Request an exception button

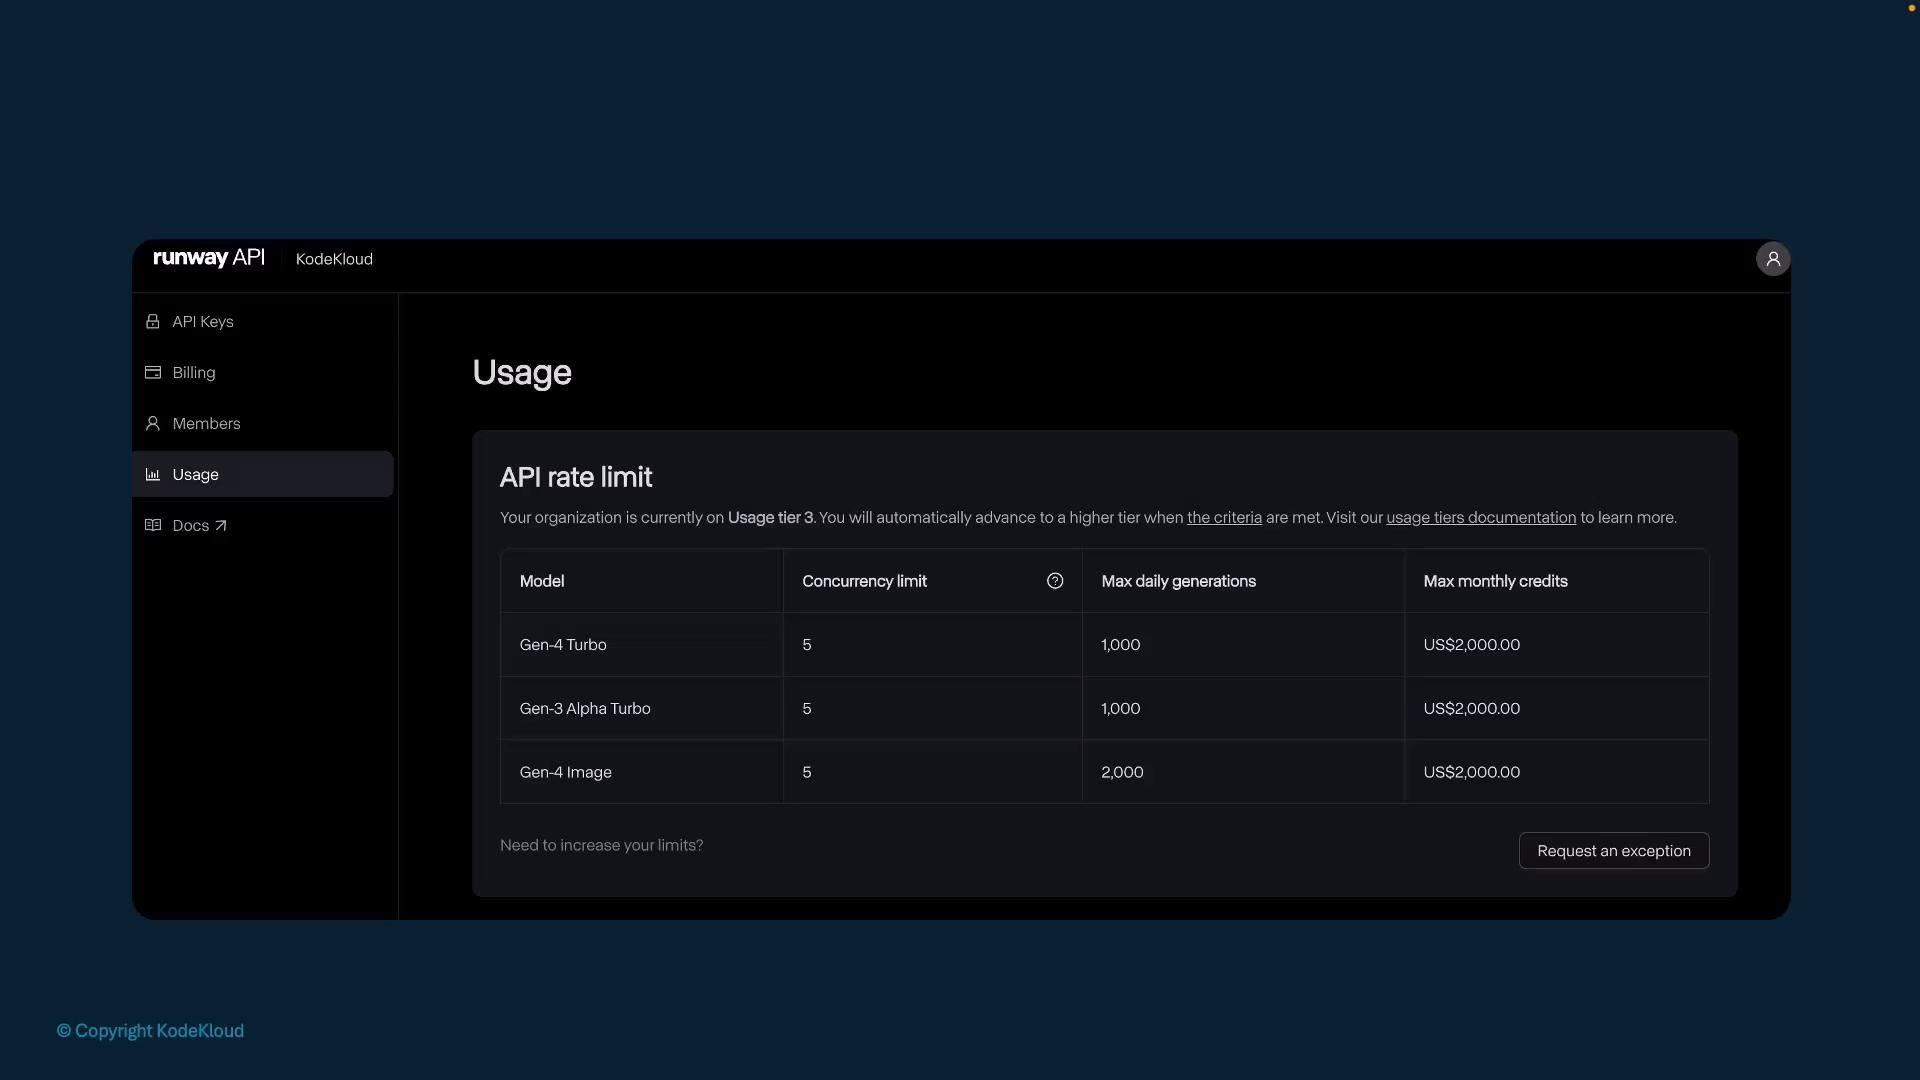point(1614,851)
